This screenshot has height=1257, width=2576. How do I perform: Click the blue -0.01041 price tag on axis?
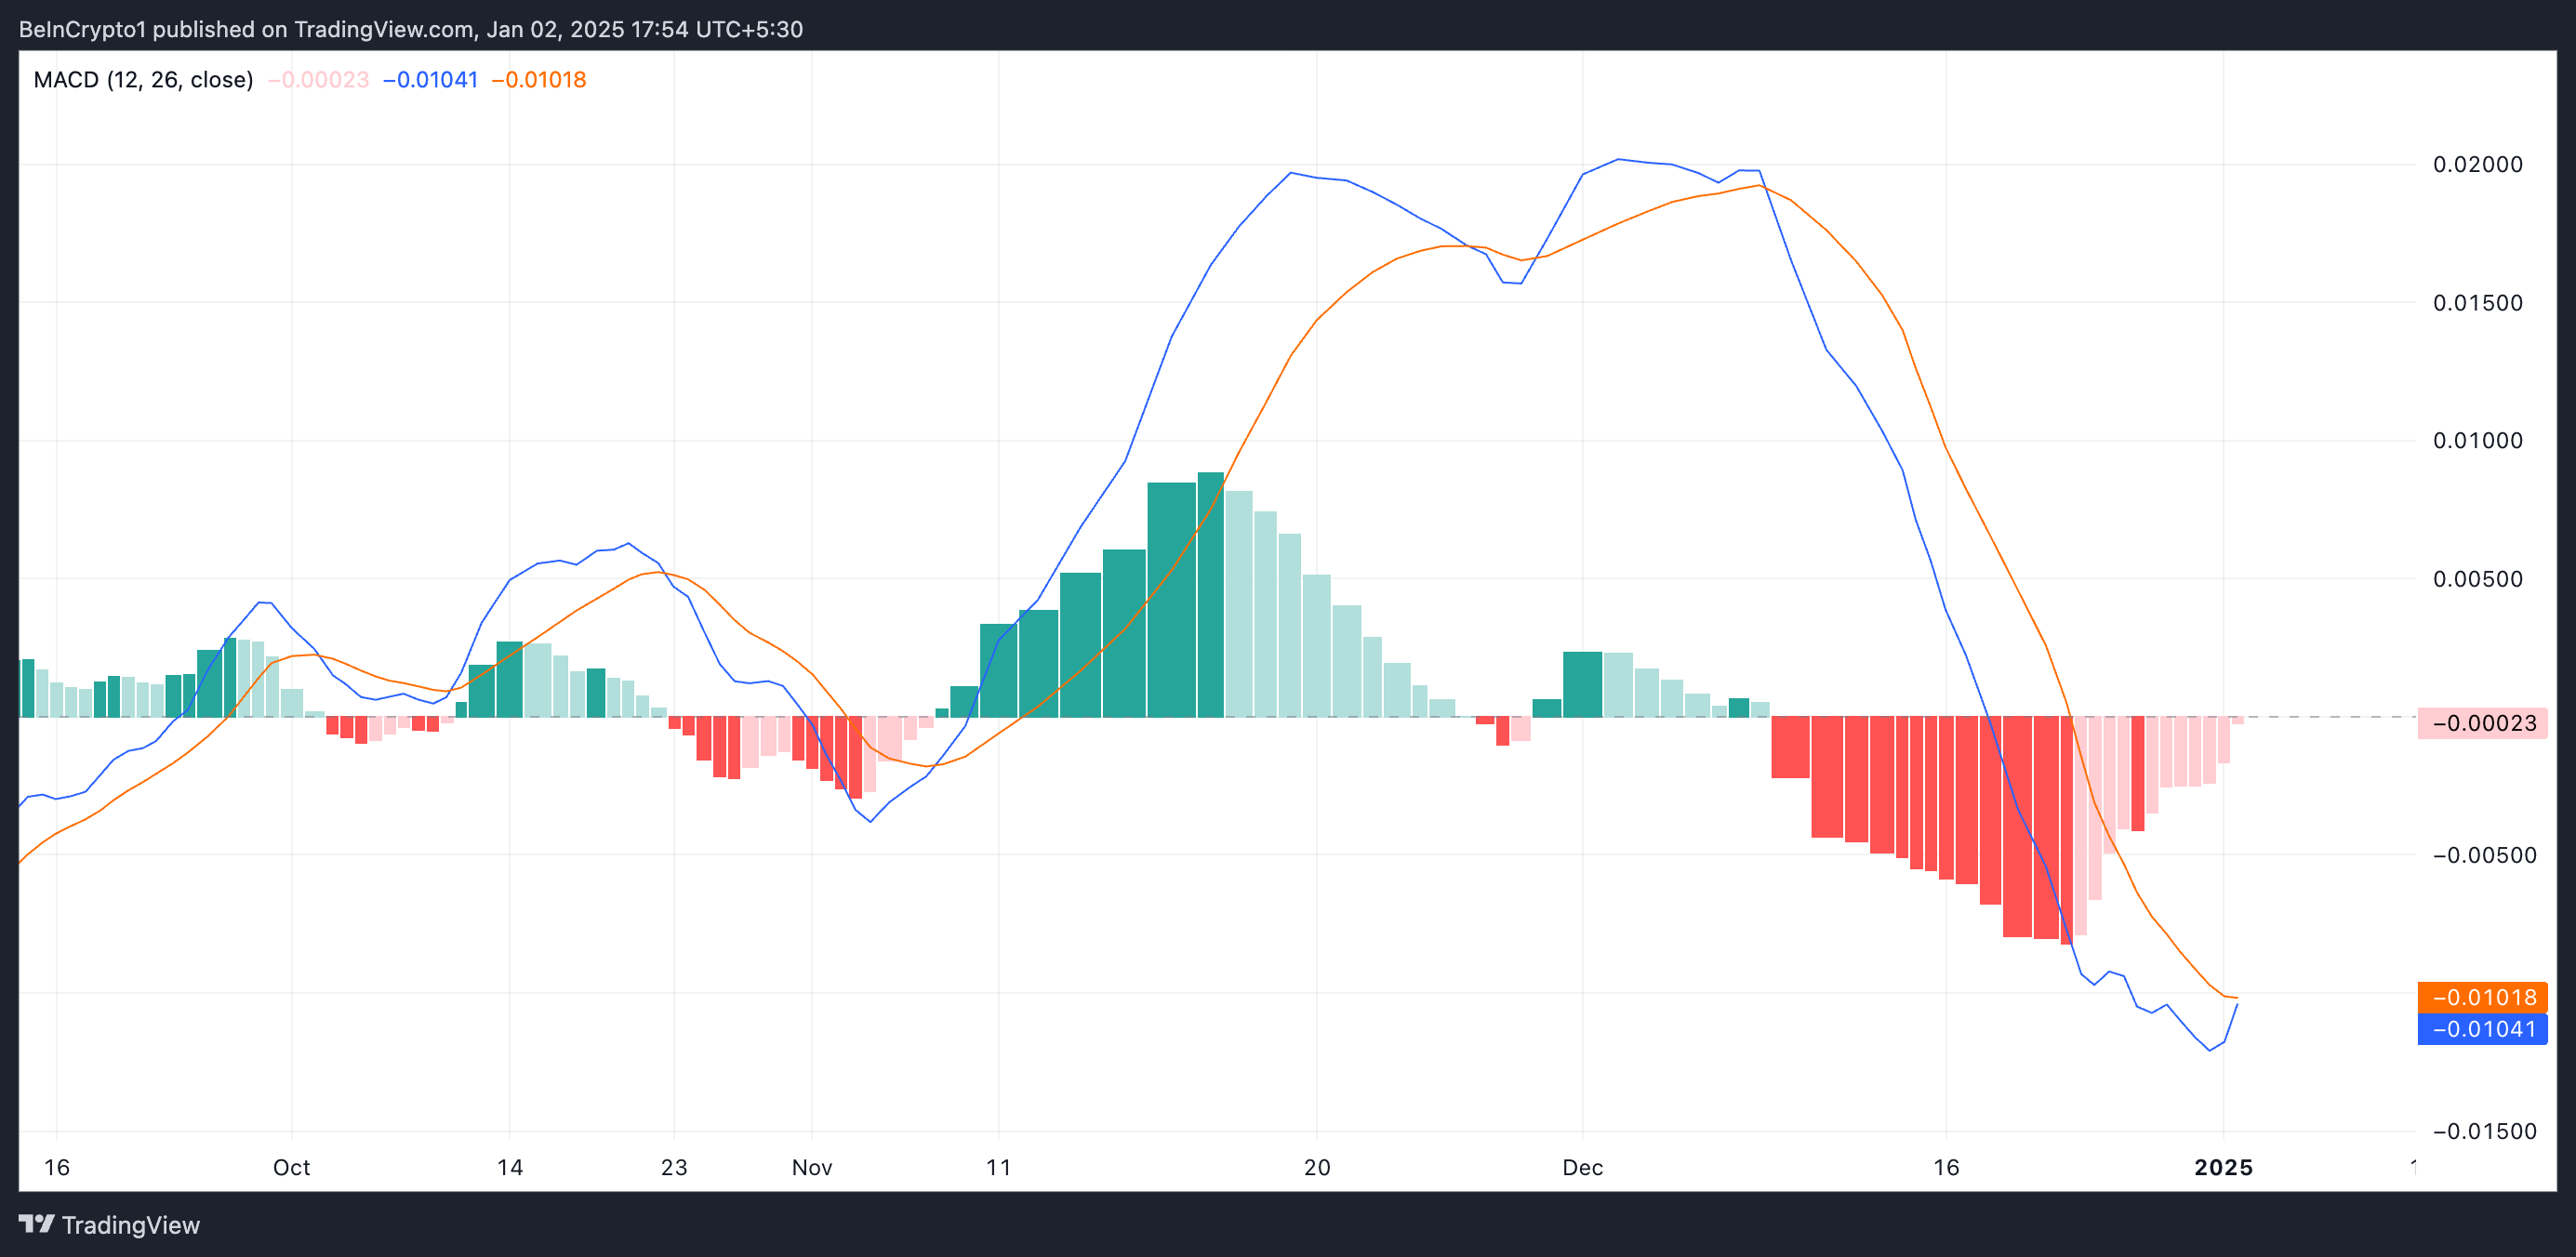tap(2482, 1029)
